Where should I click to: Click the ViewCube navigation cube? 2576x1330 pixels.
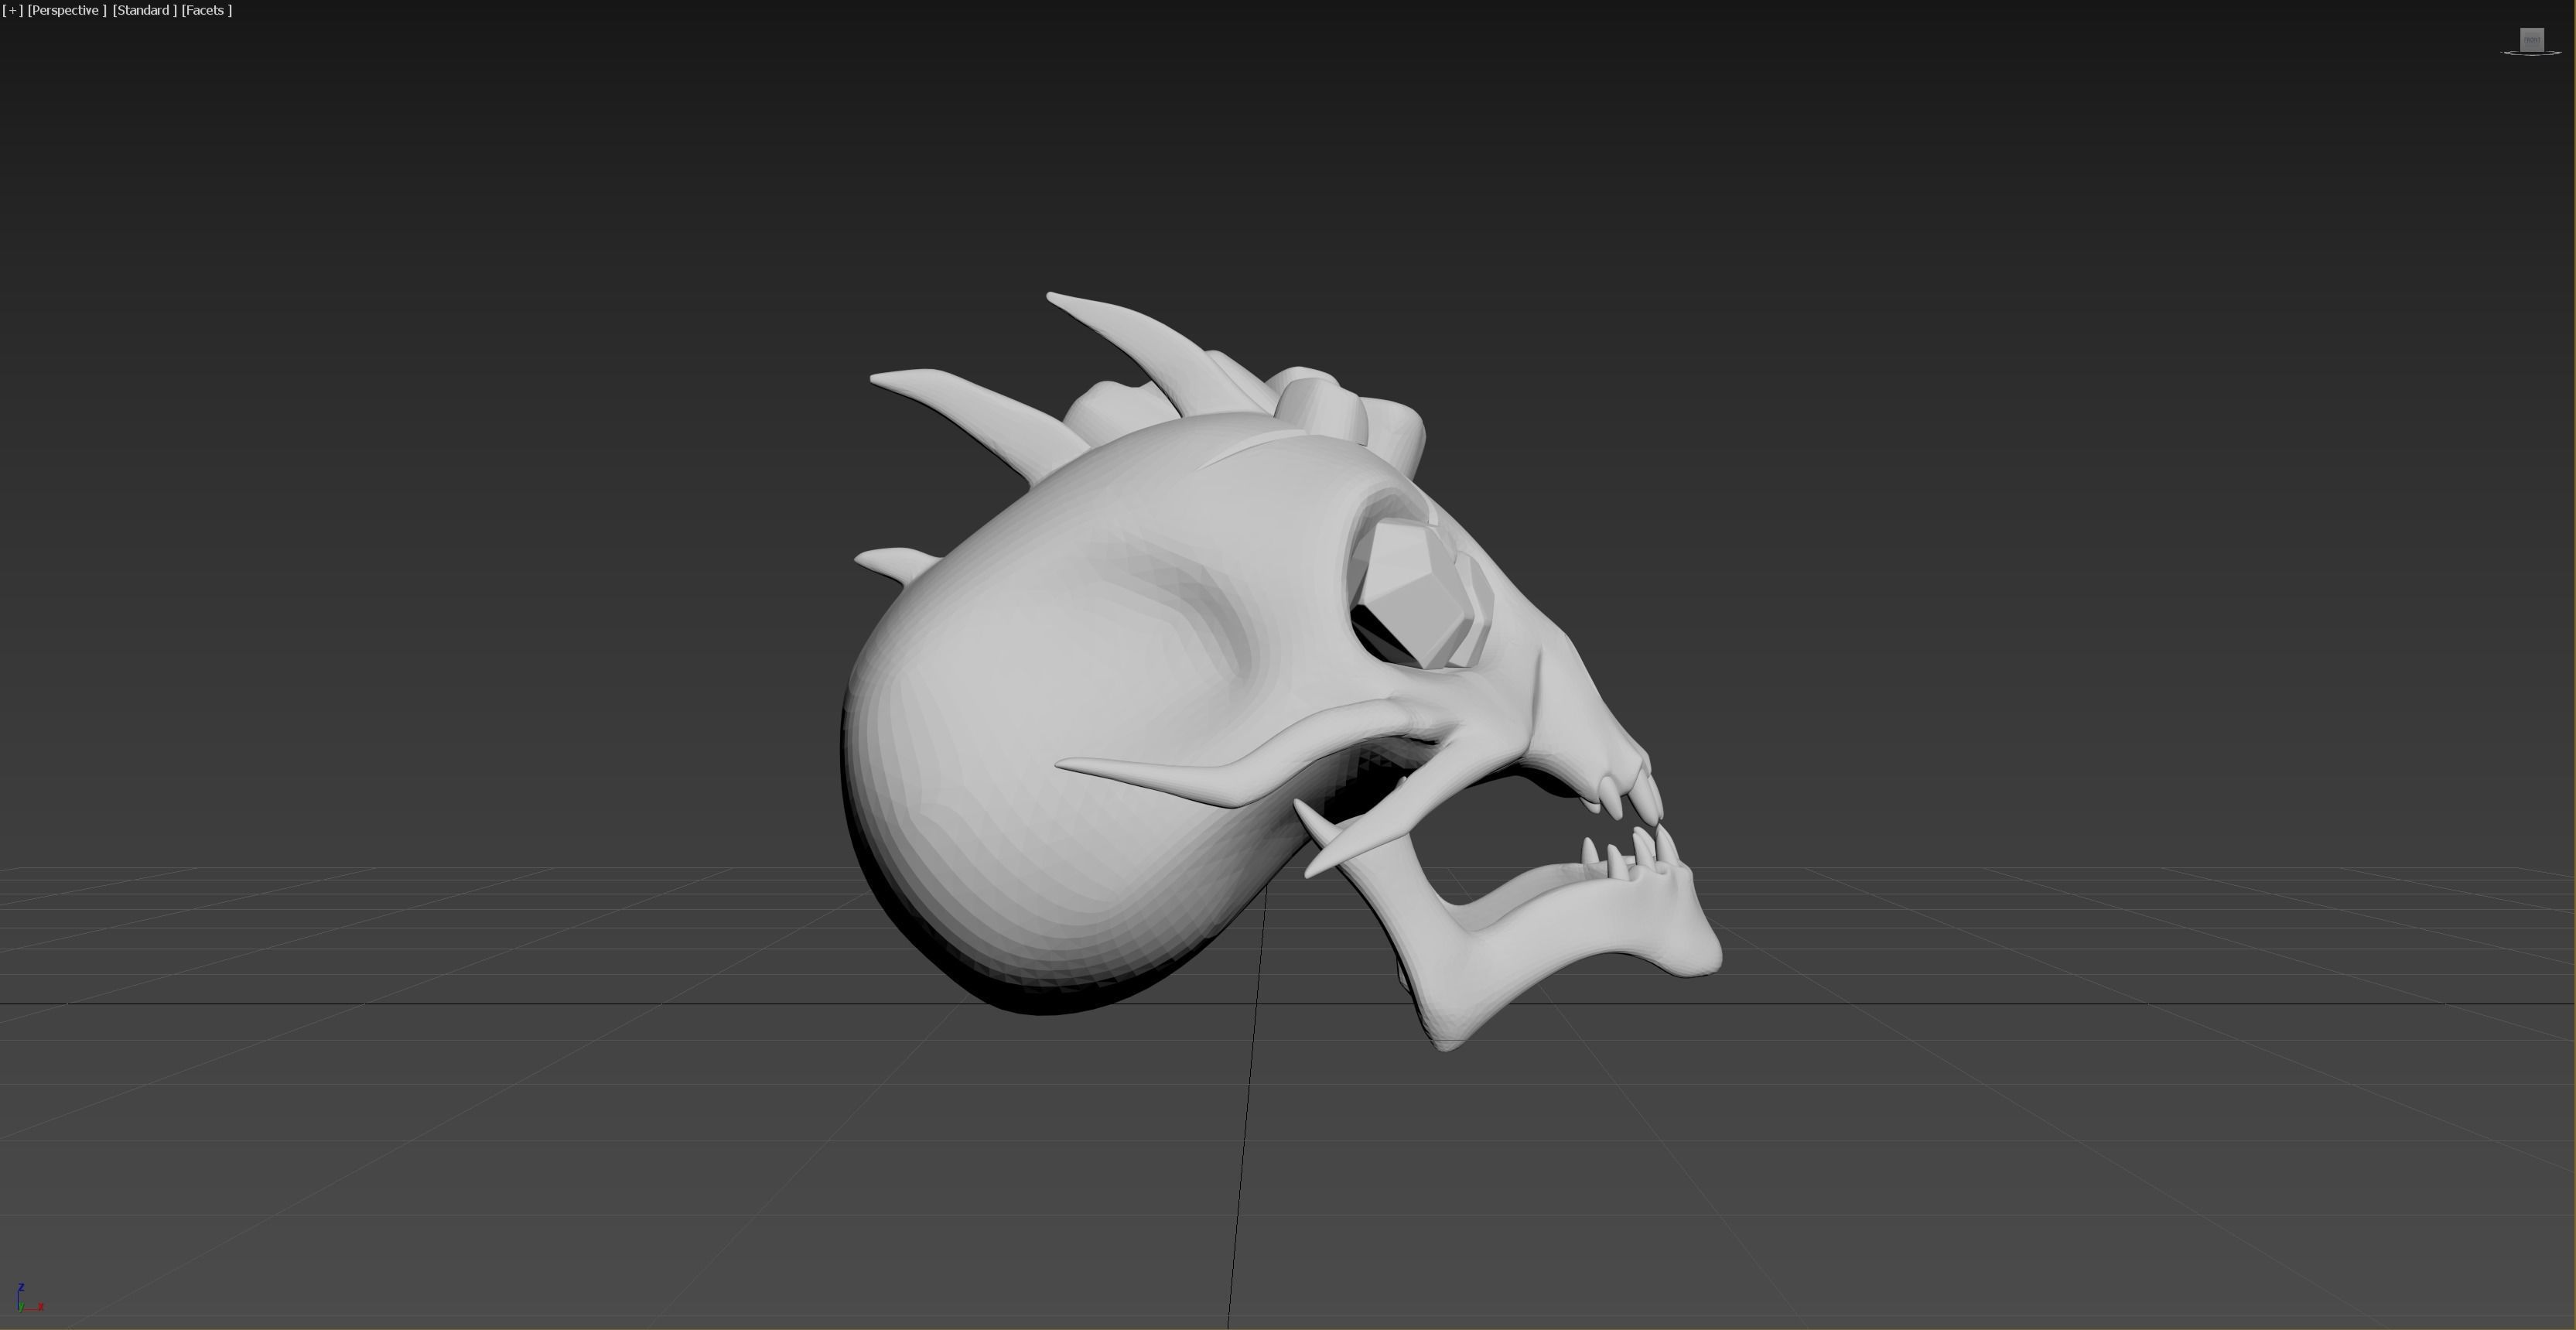(2531, 40)
